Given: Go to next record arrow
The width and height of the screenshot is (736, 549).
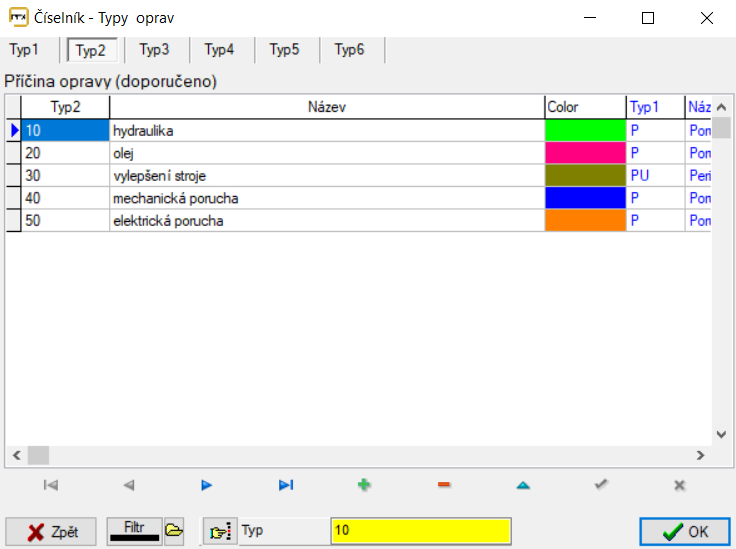Looking at the screenshot, I should (x=207, y=485).
